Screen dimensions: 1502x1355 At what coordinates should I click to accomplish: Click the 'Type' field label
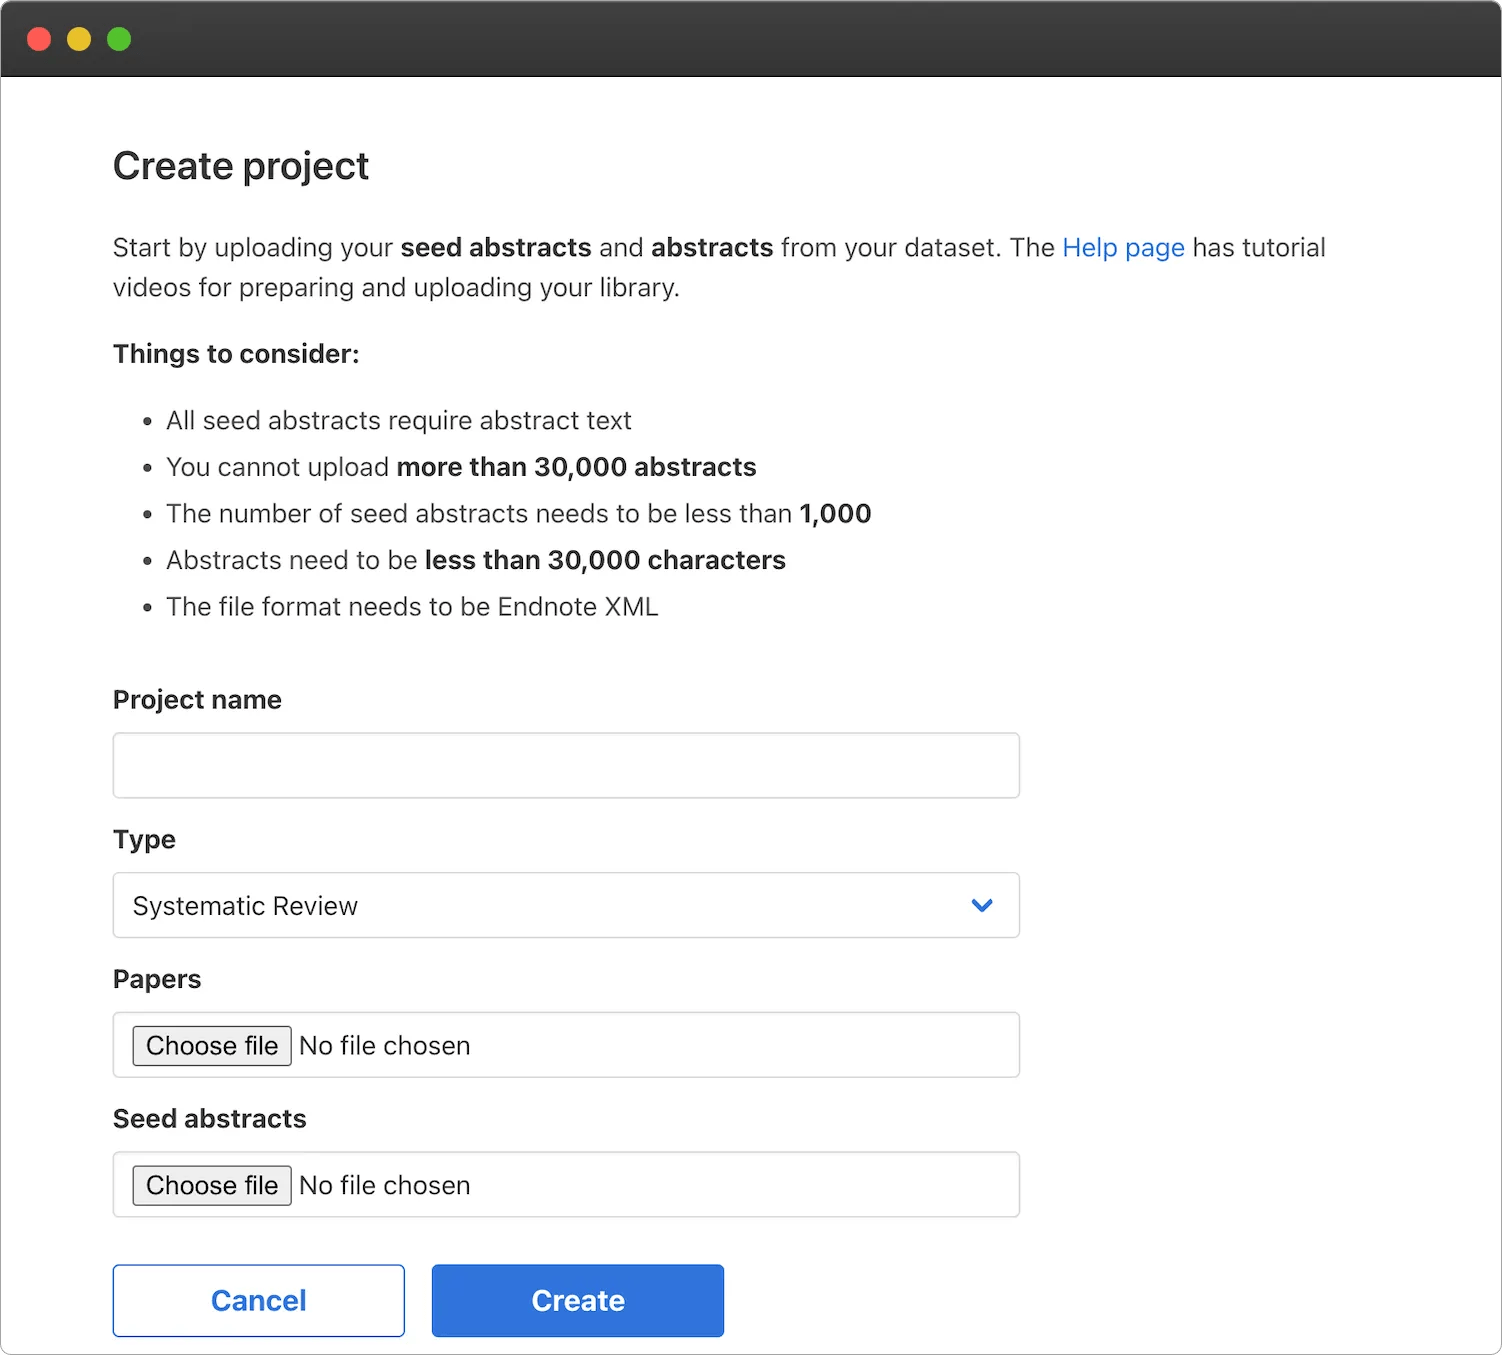pos(144,840)
